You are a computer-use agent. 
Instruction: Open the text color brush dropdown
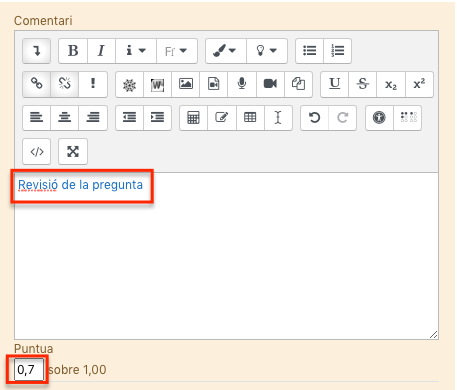(226, 51)
